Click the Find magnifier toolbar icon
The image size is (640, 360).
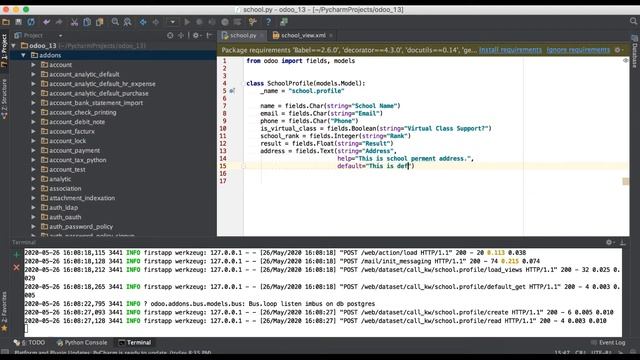115,22
